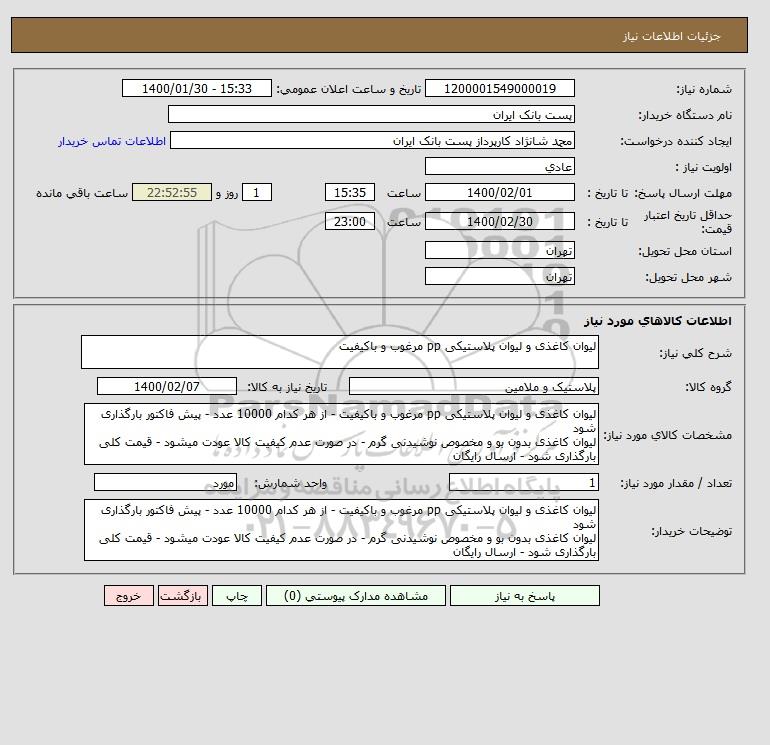This screenshot has height=745, width=770.
Task: Click the priority field 'عادی'
Action: click(499, 166)
